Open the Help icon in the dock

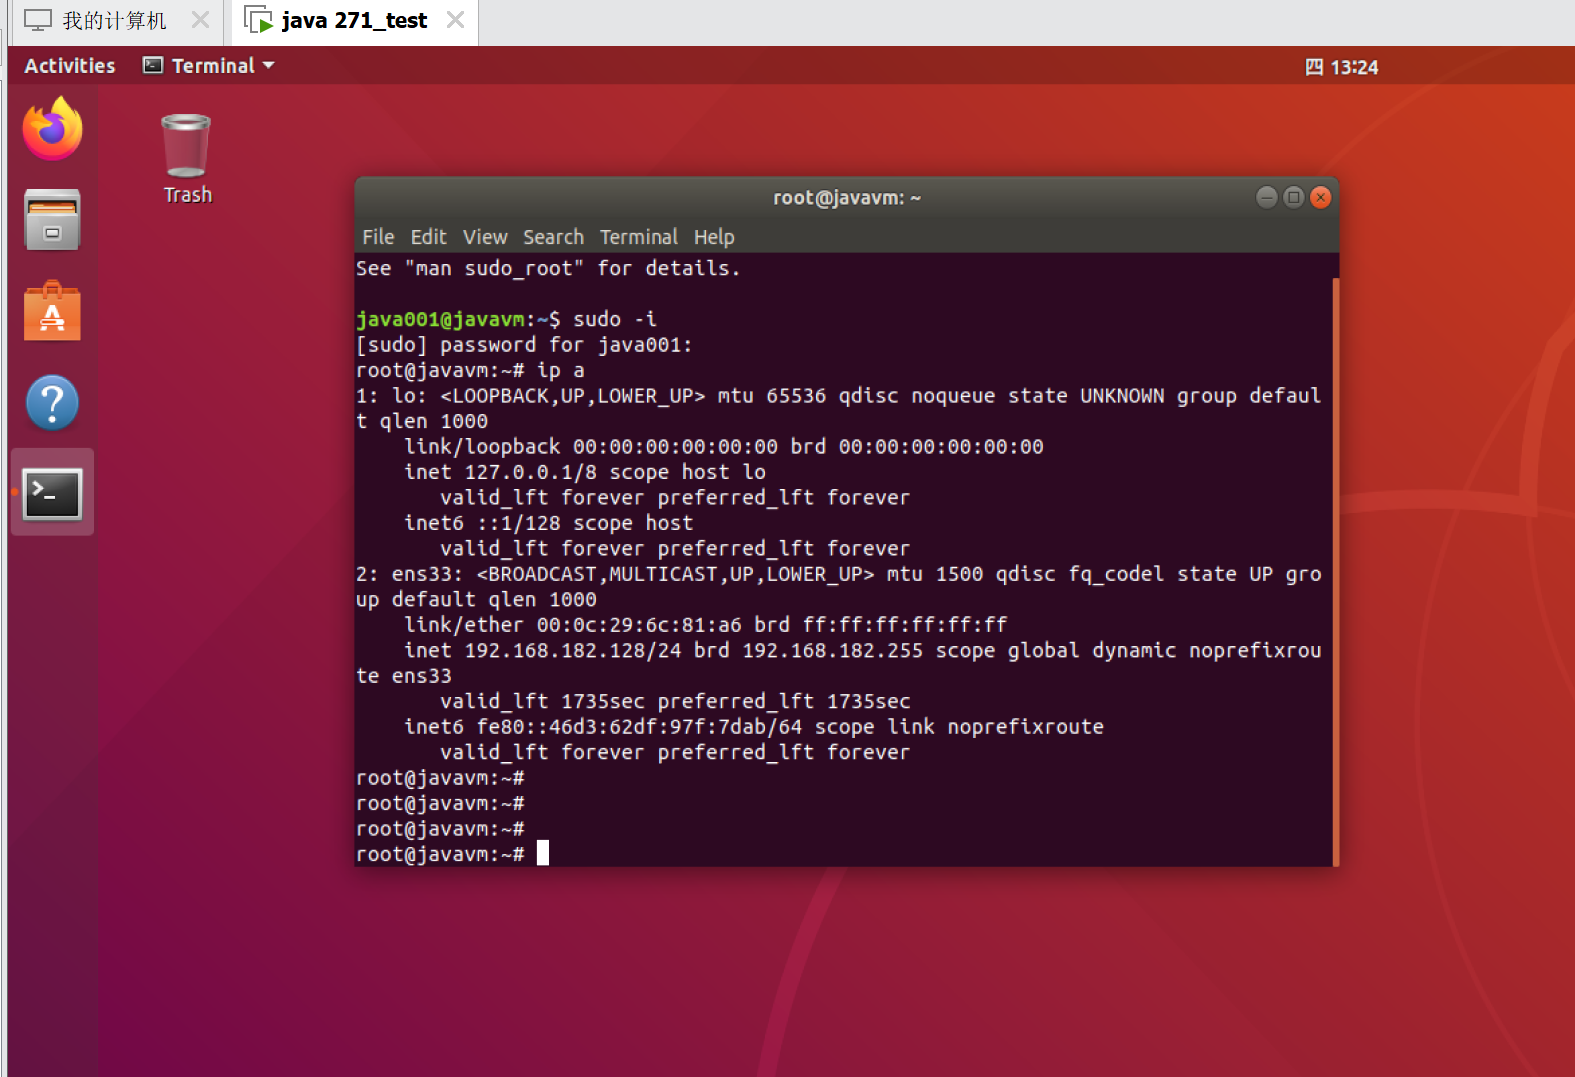pos(52,403)
